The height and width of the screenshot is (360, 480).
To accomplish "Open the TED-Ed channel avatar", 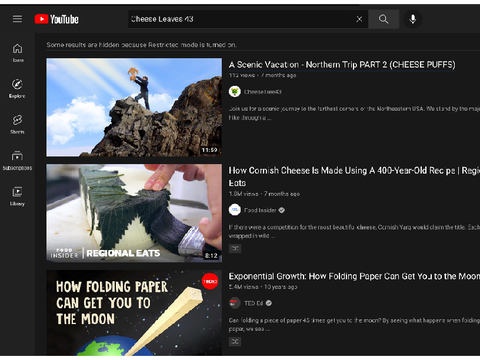I will coord(235,303).
